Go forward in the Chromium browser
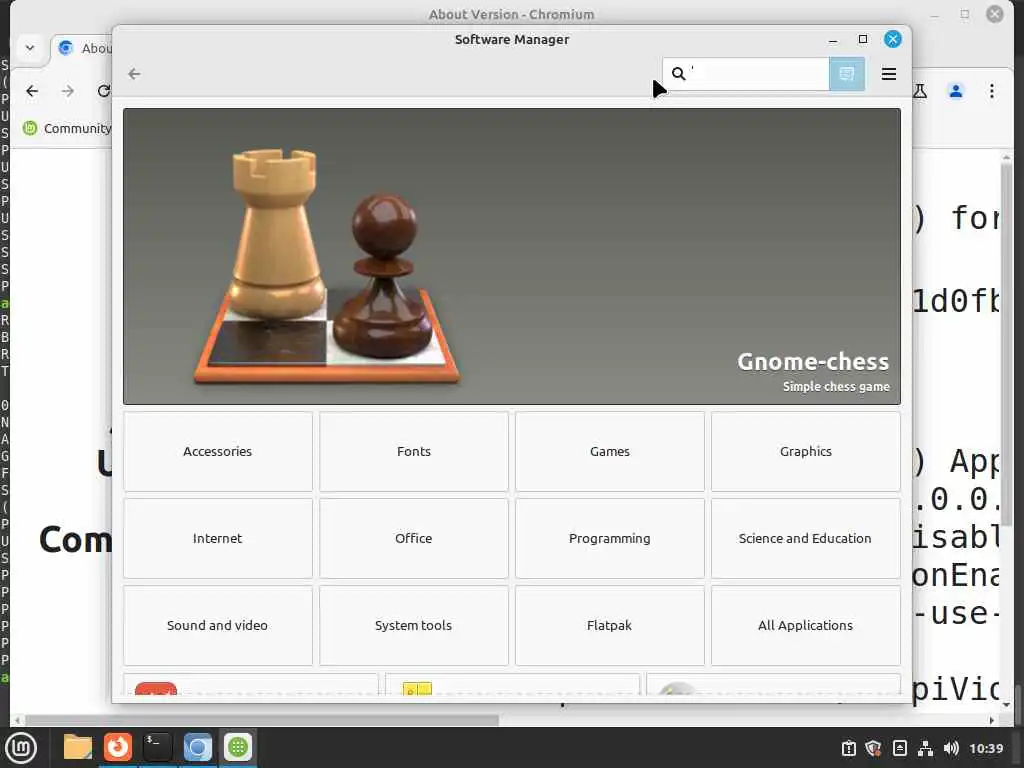 (x=68, y=91)
